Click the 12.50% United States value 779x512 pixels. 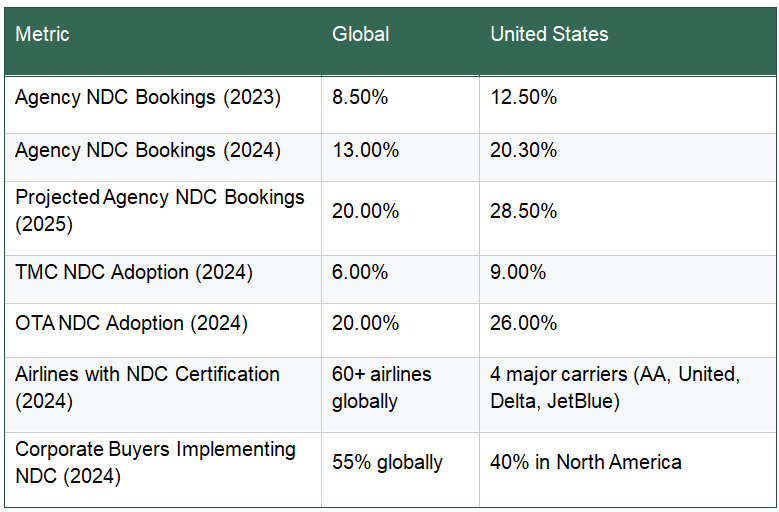tap(524, 98)
